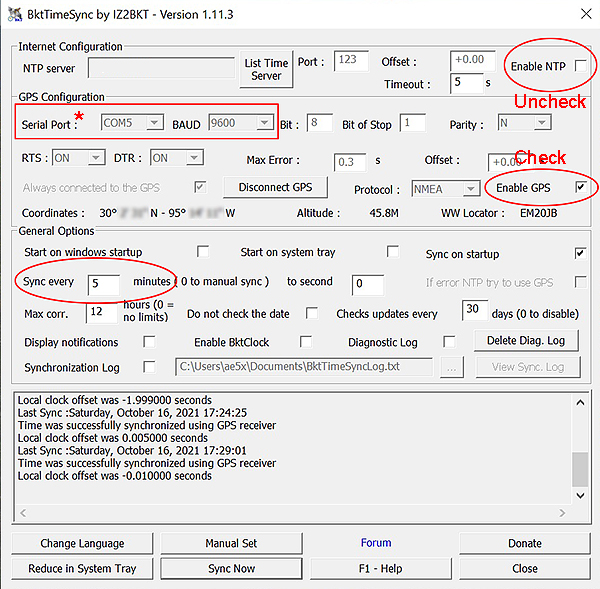
Task: Click the log horizontal scroll right arrow
Action: tap(562, 512)
